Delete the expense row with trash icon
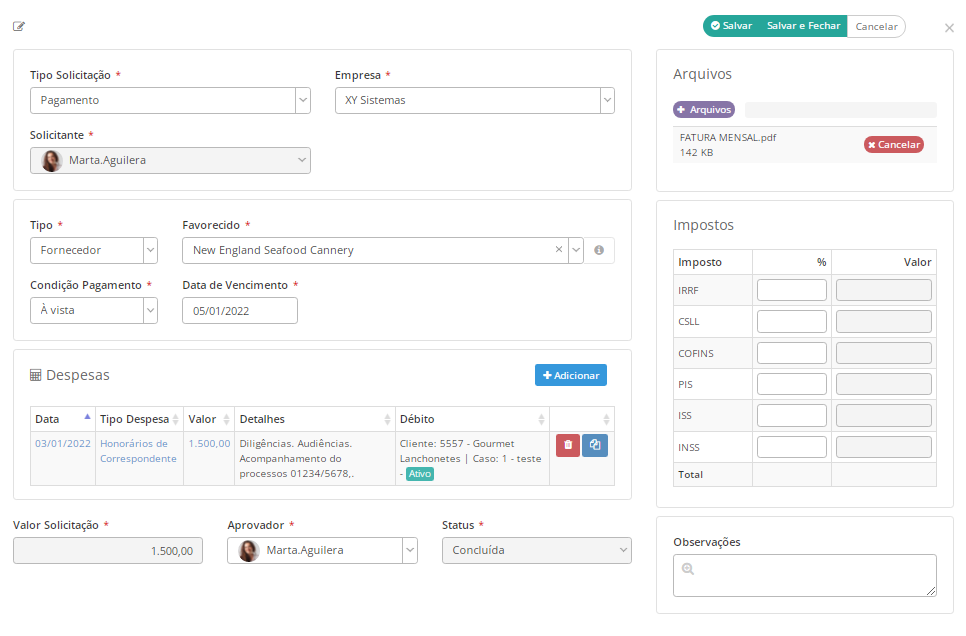The image size is (966, 636). (568, 445)
